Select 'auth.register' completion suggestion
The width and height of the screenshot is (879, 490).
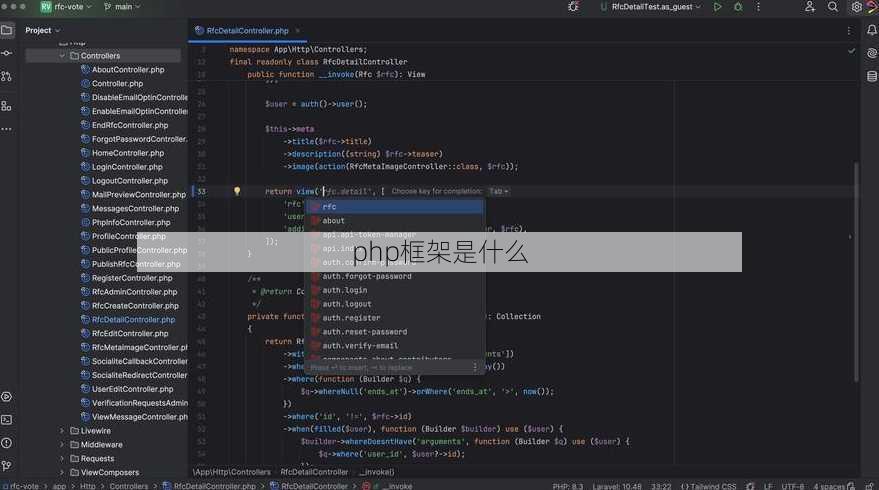pos(395,318)
